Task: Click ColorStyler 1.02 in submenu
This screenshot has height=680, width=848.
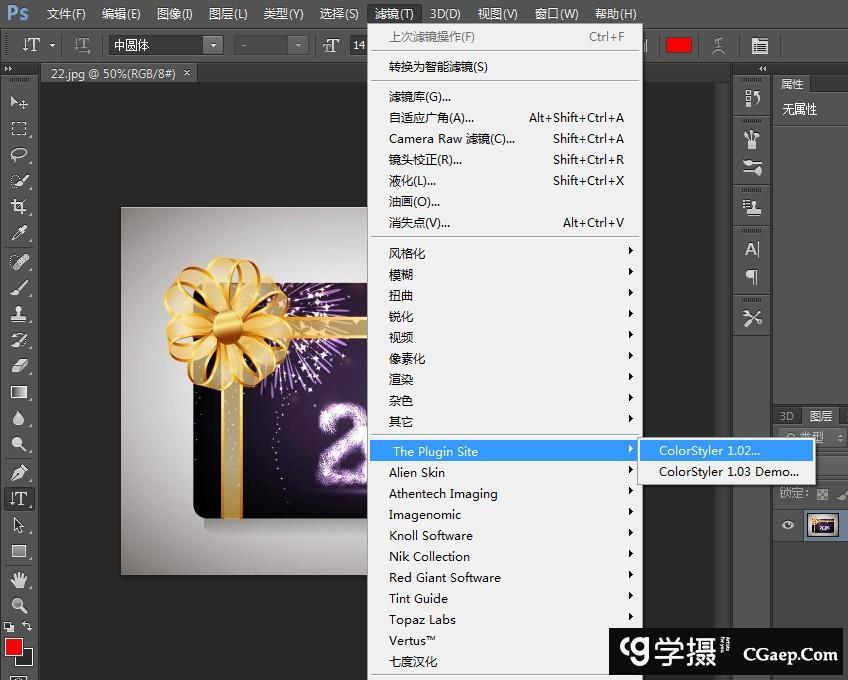Action: (x=709, y=451)
